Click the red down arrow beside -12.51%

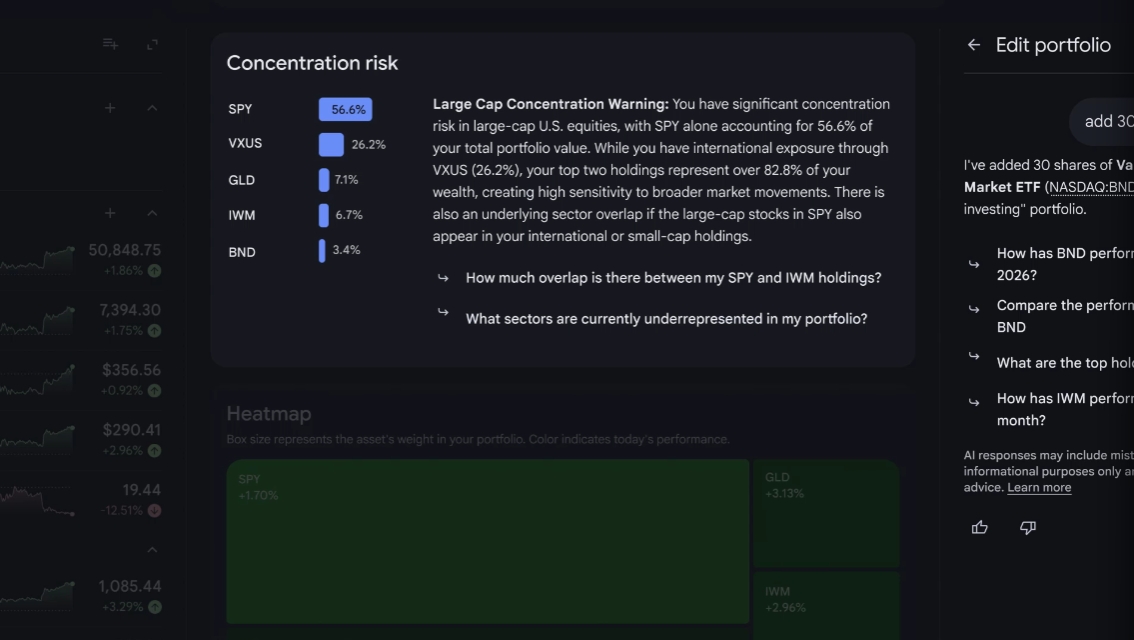coord(154,510)
